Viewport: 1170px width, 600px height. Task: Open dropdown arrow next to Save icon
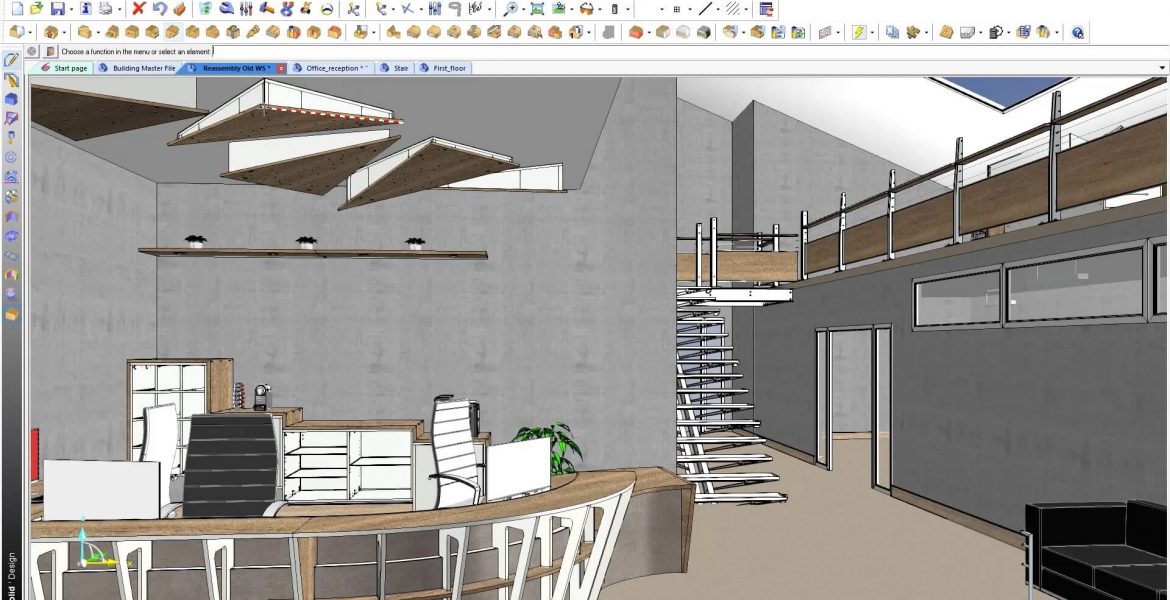click(x=71, y=9)
